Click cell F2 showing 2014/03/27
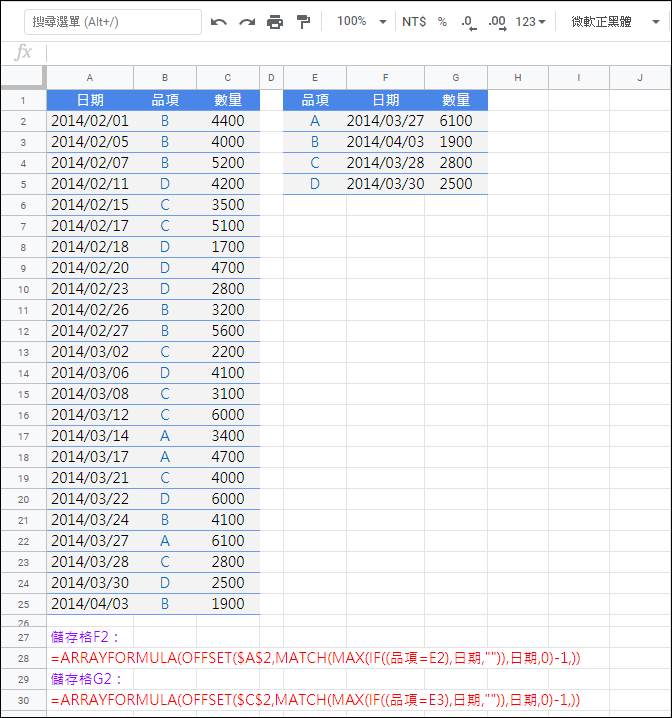The height and width of the screenshot is (718, 672). pyautogui.click(x=385, y=121)
